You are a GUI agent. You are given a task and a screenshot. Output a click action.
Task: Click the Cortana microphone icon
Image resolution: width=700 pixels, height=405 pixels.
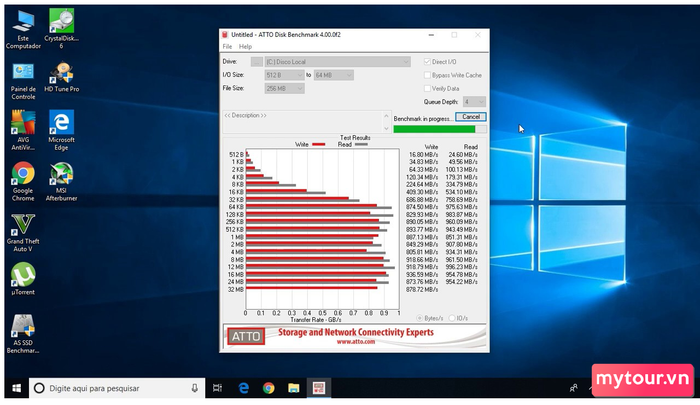[195, 388]
